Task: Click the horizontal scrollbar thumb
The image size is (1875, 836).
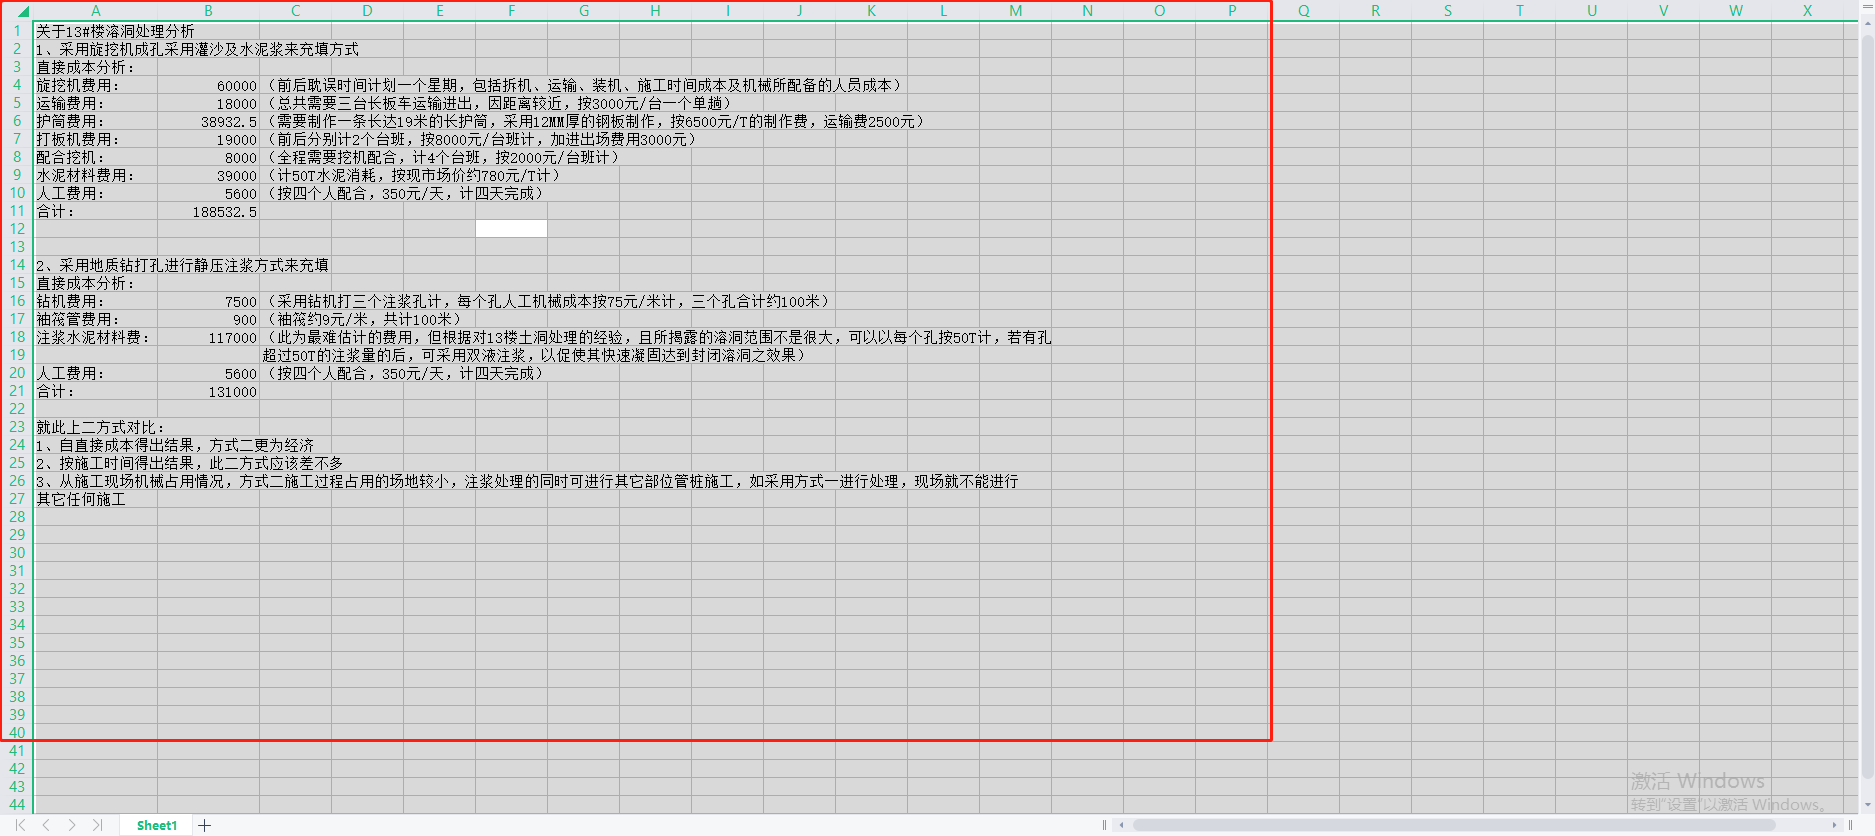Action: click(1454, 825)
